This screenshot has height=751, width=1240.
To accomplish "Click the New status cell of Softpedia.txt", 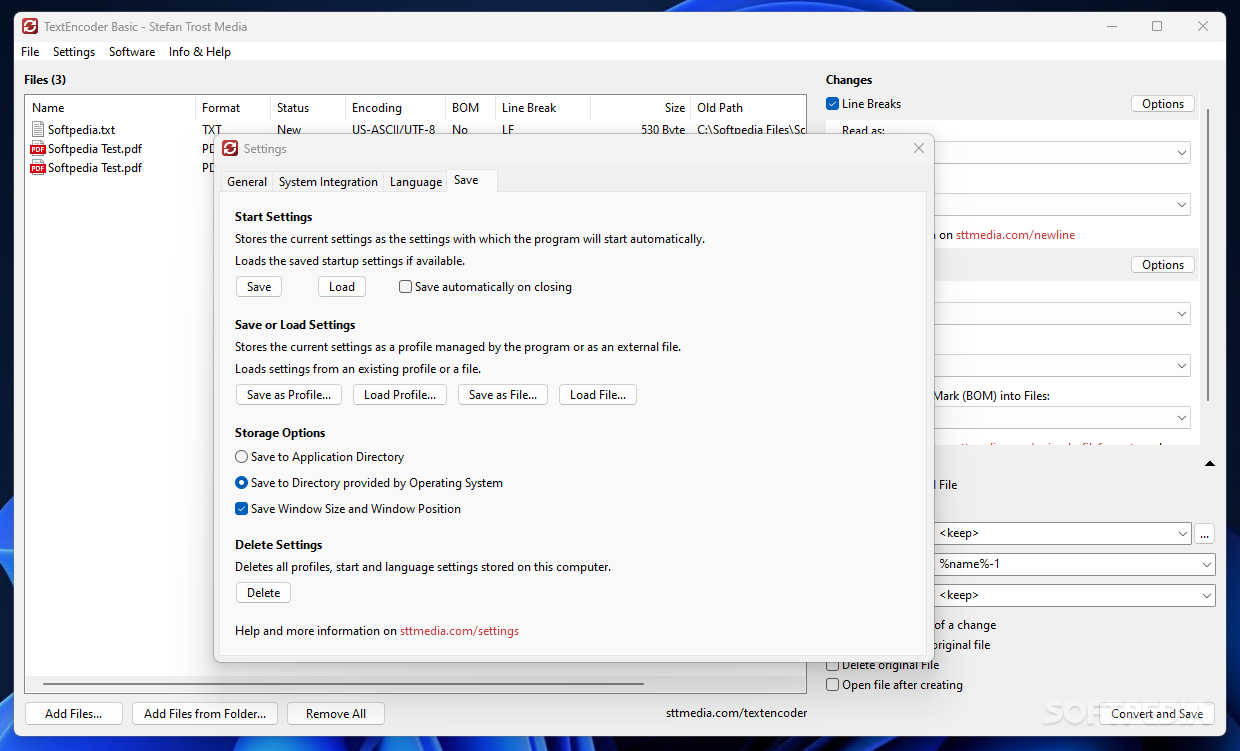I will tap(289, 130).
